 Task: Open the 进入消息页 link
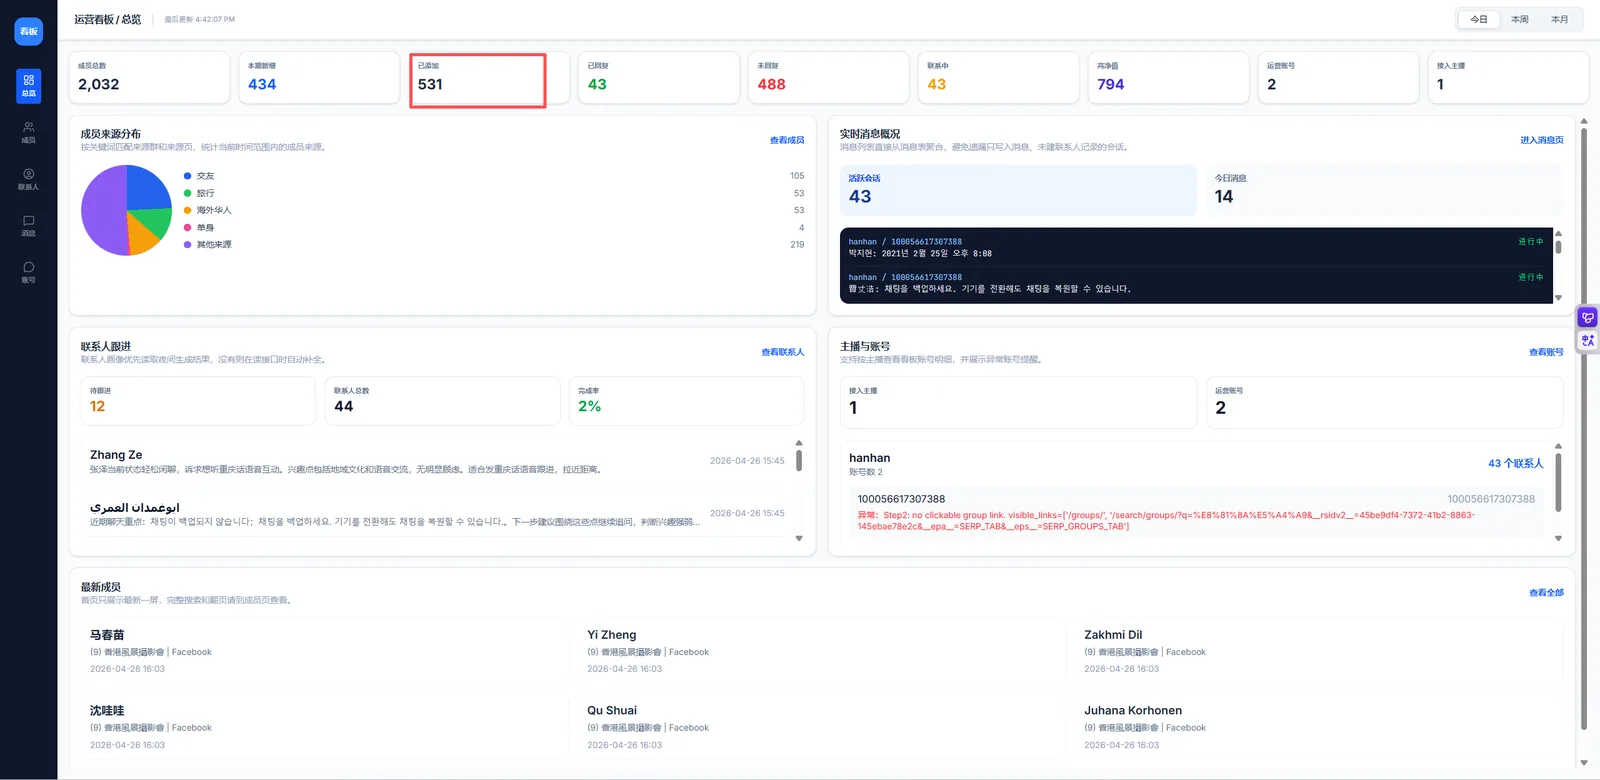1542,140
